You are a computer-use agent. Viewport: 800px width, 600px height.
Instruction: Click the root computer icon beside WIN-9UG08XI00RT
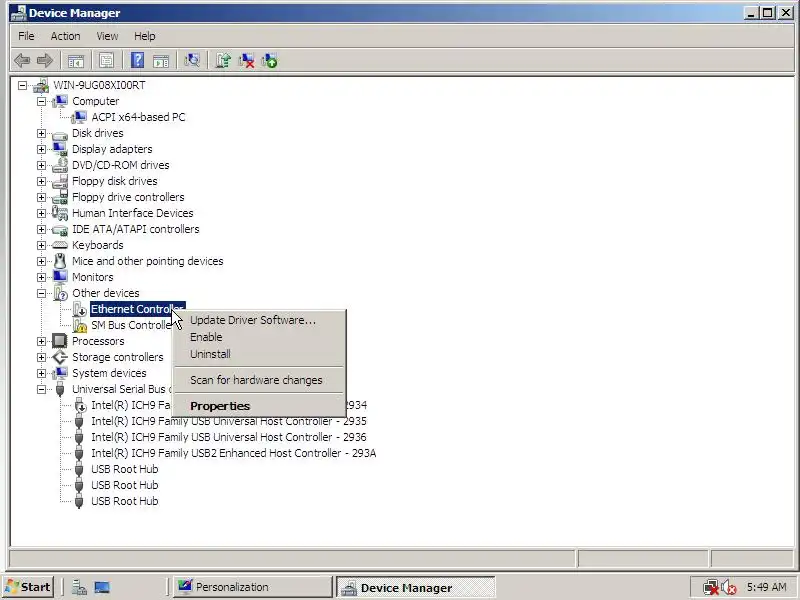pos(41,86)
